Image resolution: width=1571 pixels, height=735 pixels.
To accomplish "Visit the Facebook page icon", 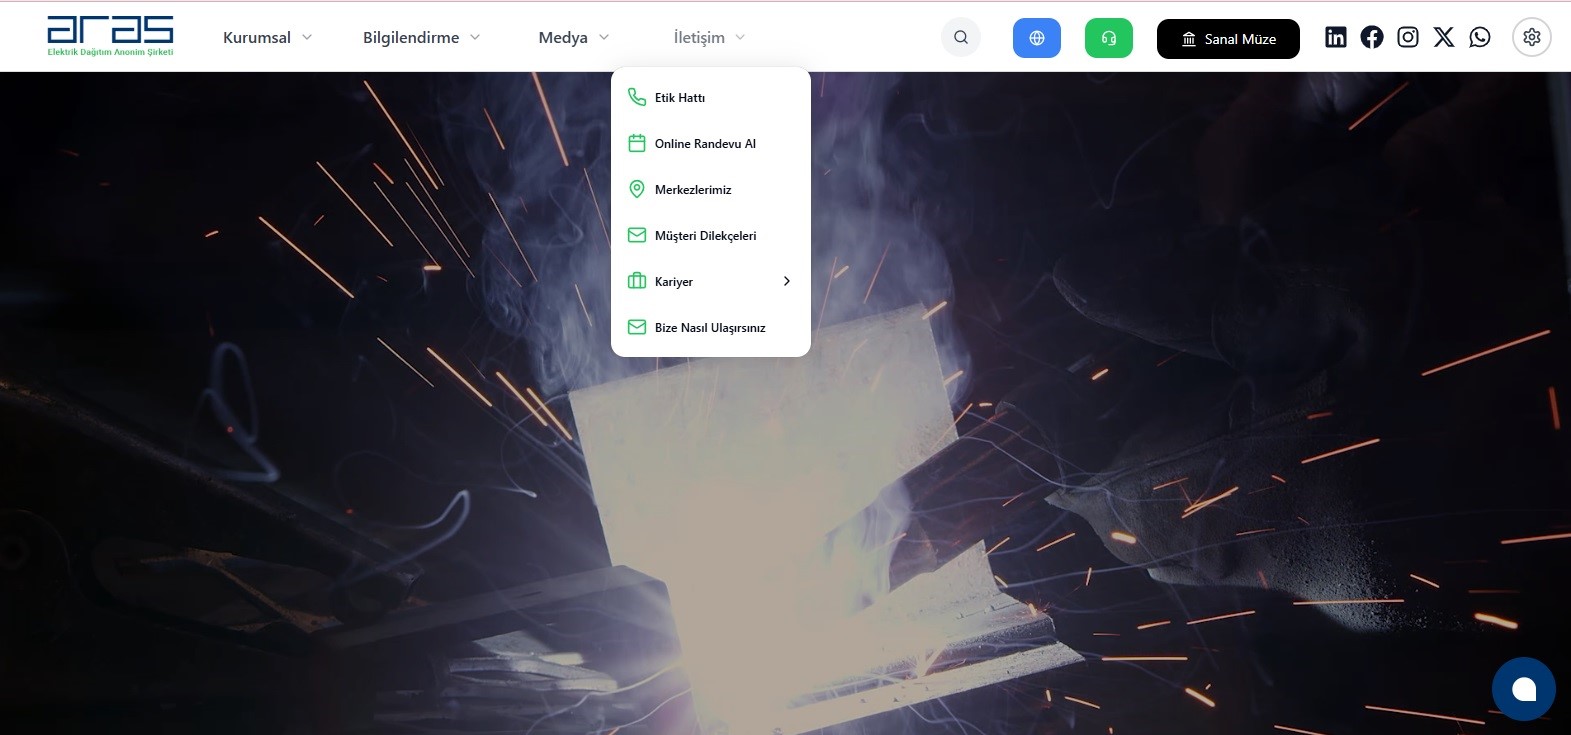I will point(1371,37).
